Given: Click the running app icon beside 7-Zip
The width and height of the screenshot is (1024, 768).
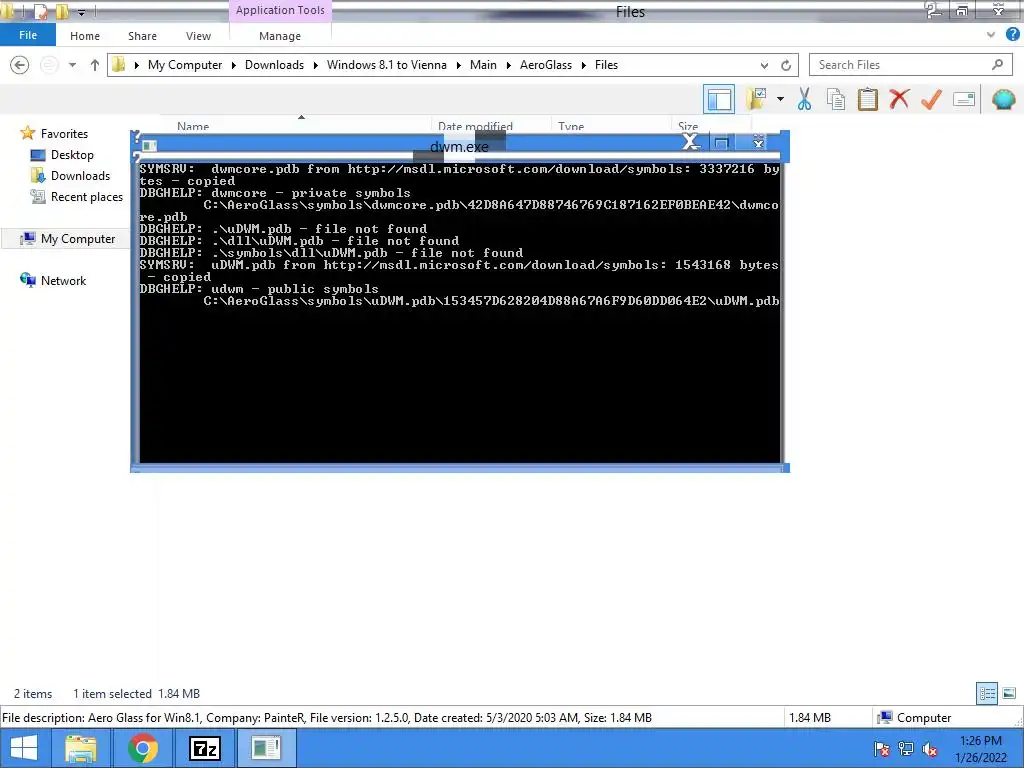Looking at the screenshot, I should click(265, 748).
